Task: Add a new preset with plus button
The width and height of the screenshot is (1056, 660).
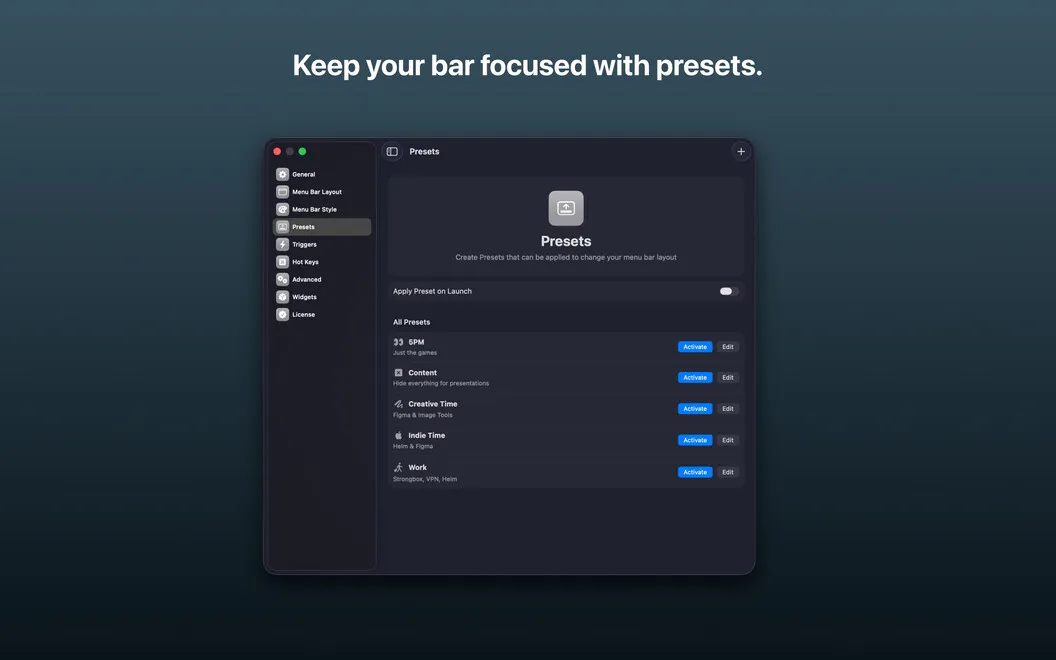Action: point(741,152)
